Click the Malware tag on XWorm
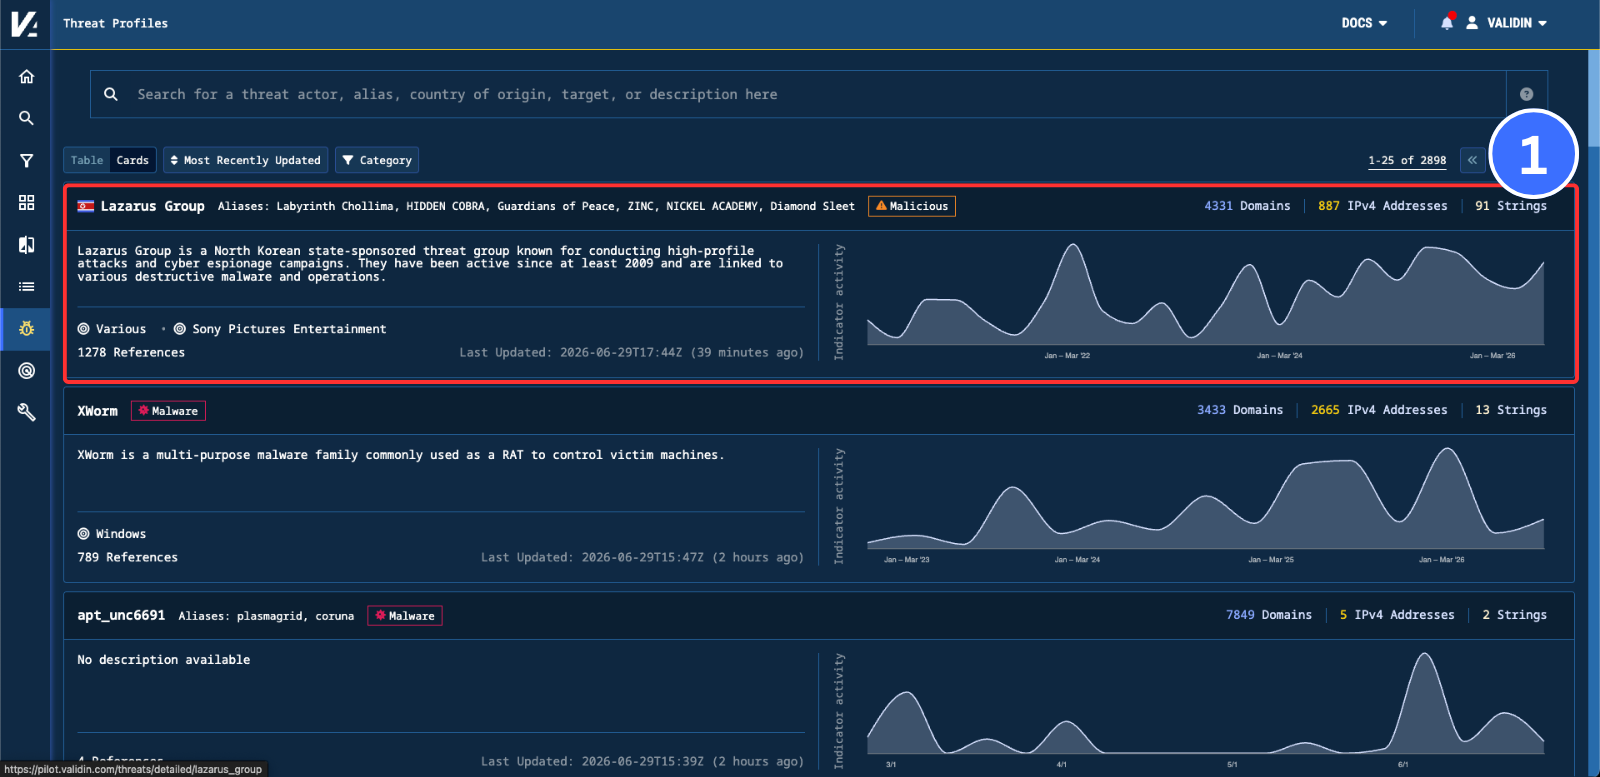This screenshot has width=1600, height=777. pos(168,411)
